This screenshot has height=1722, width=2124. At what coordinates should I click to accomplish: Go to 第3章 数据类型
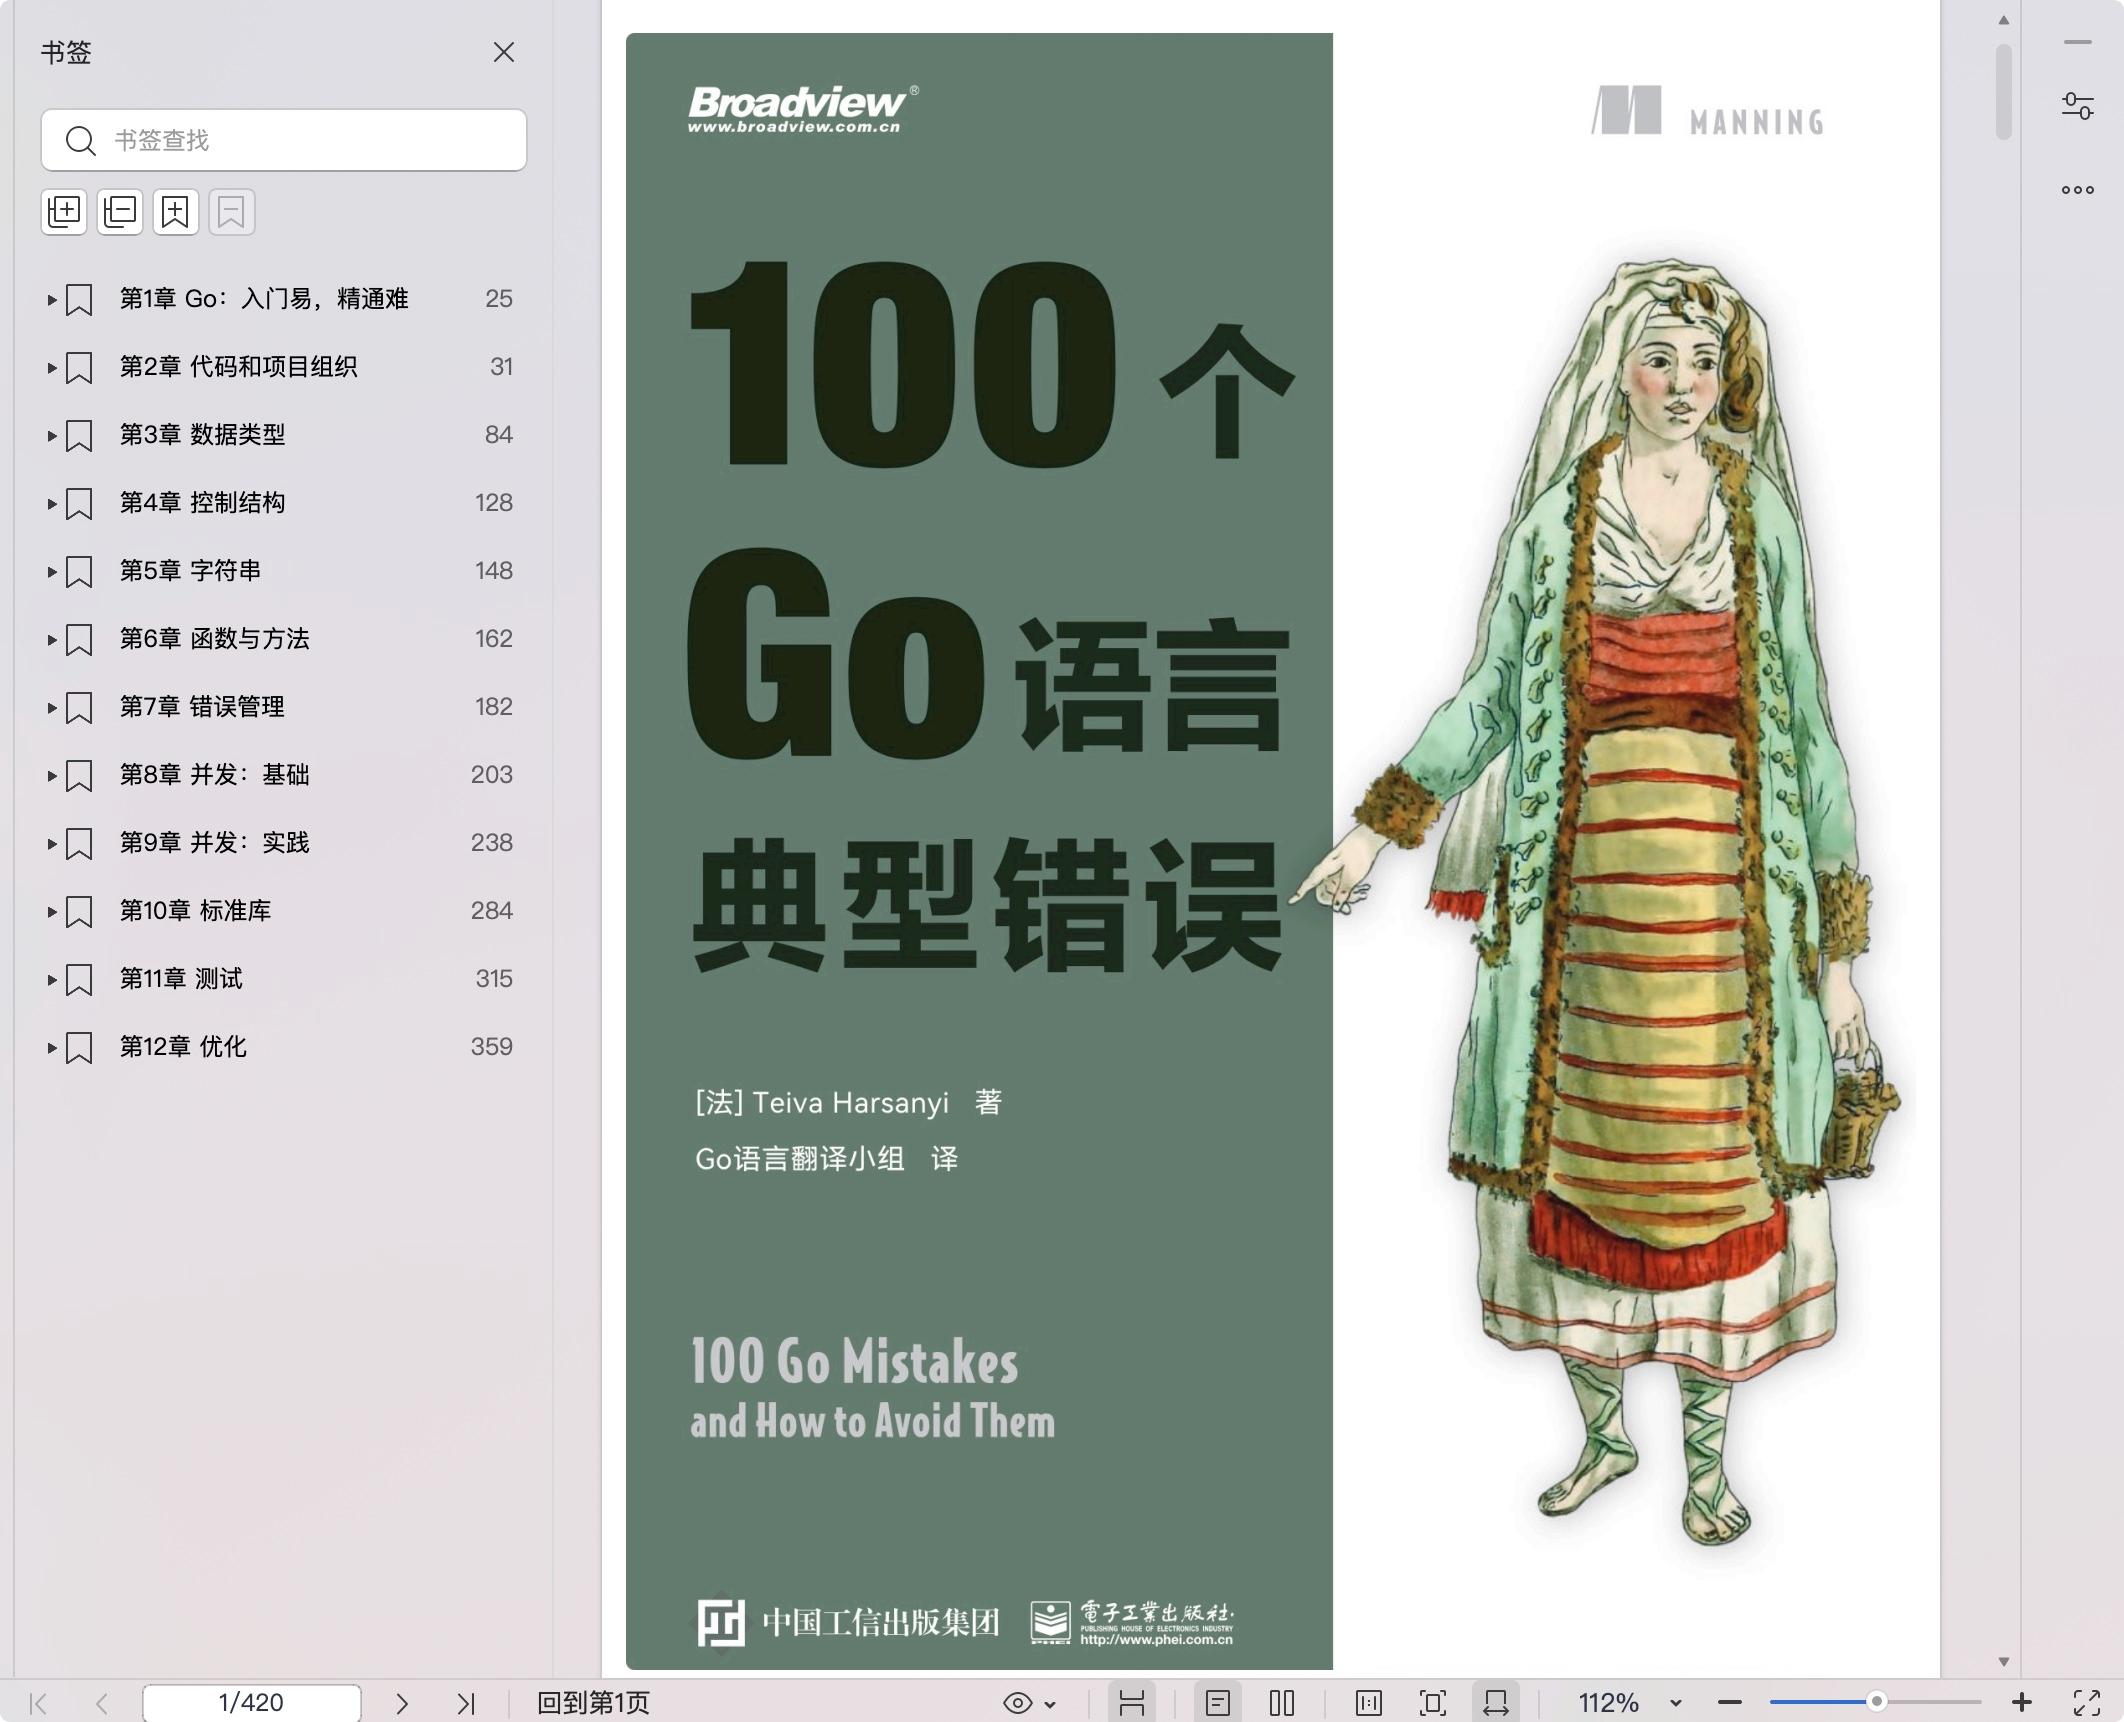pyautogui.click(x=202, y=435)
